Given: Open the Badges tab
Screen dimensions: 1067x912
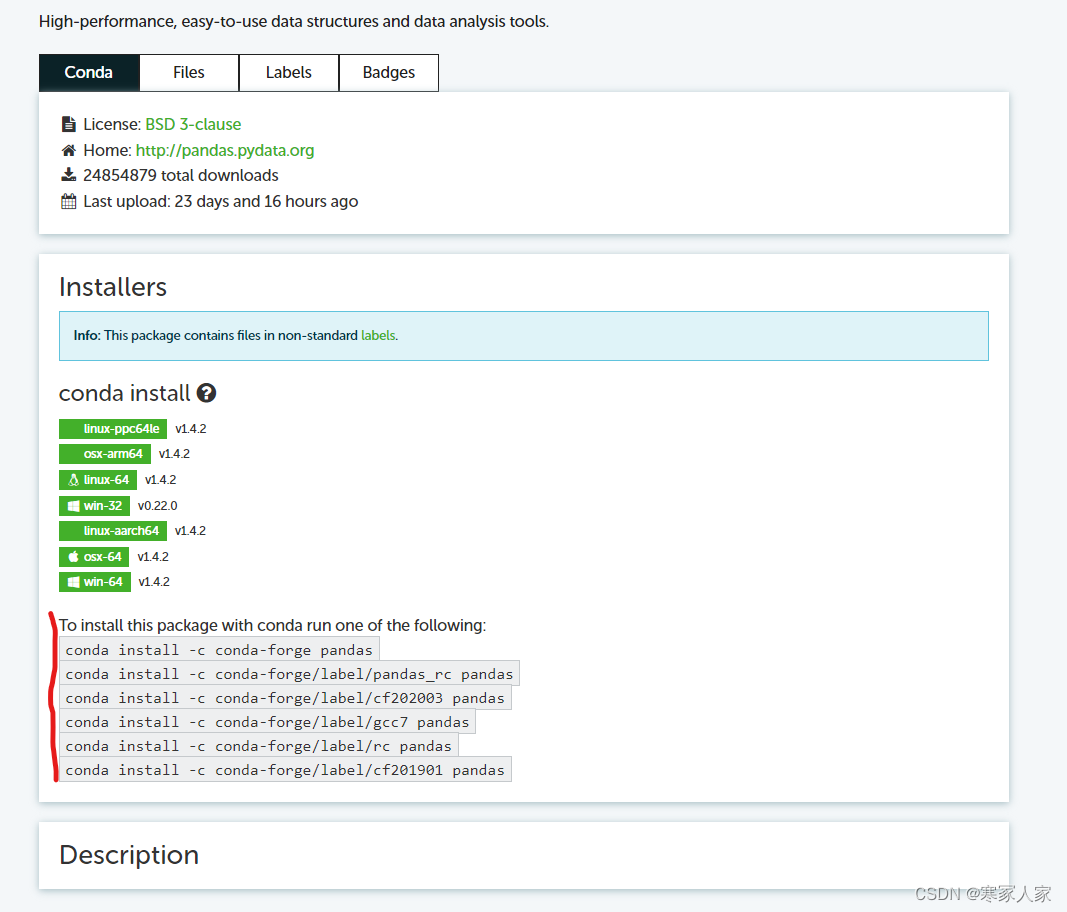Looking at the screenshot, I should click(x=389, y=73).
